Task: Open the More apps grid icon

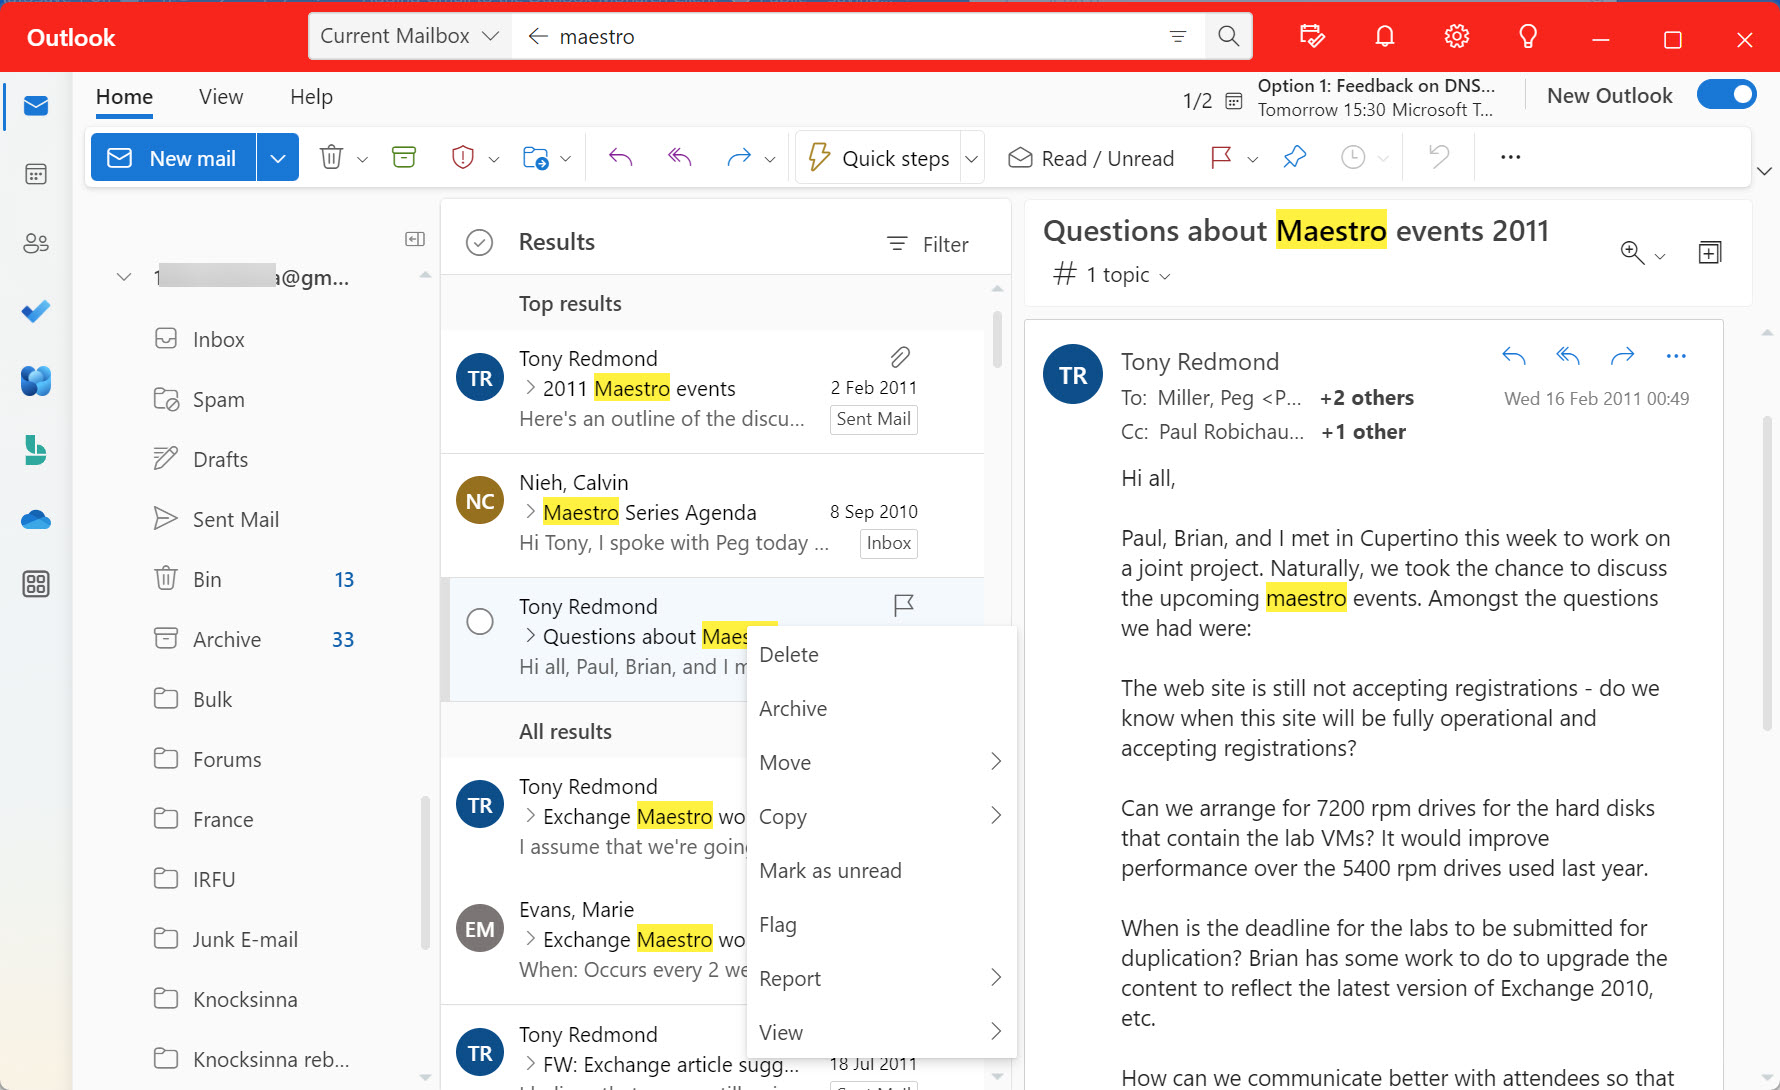Action: pyautogui.click(x=36, y=584)
